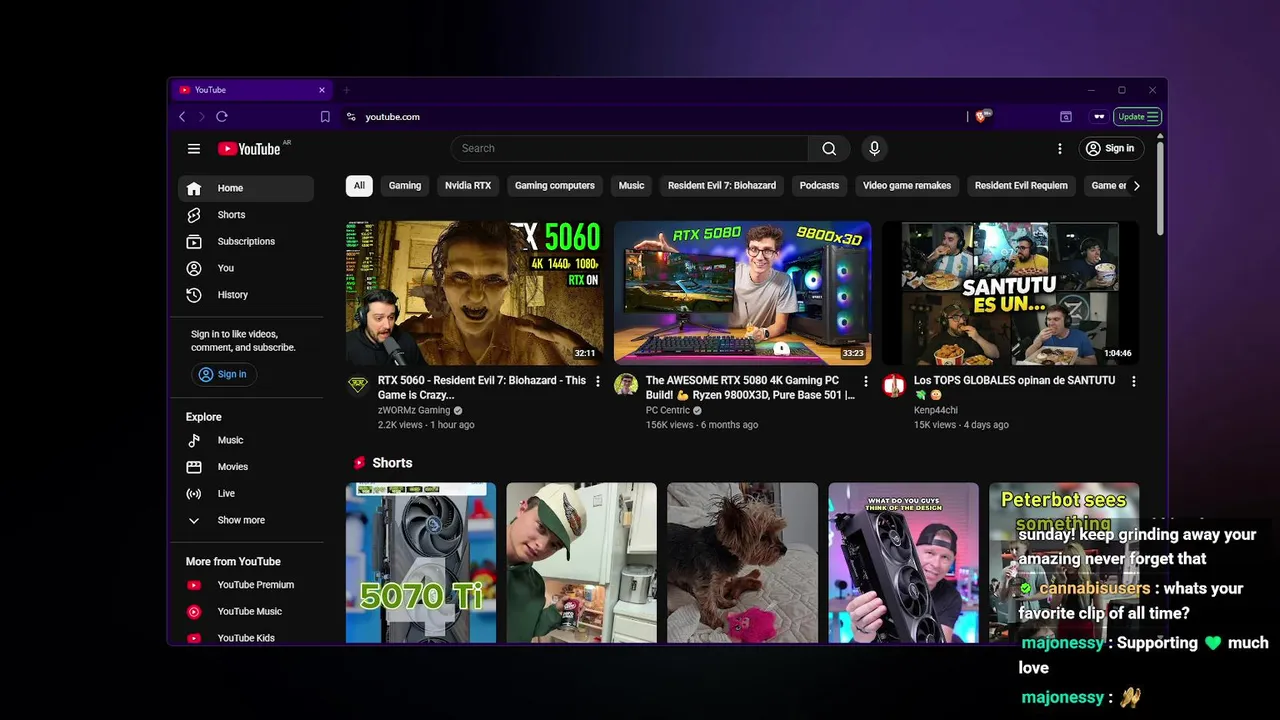Open History in the sidebar
1280x720 pixels.
click(246, 295)
